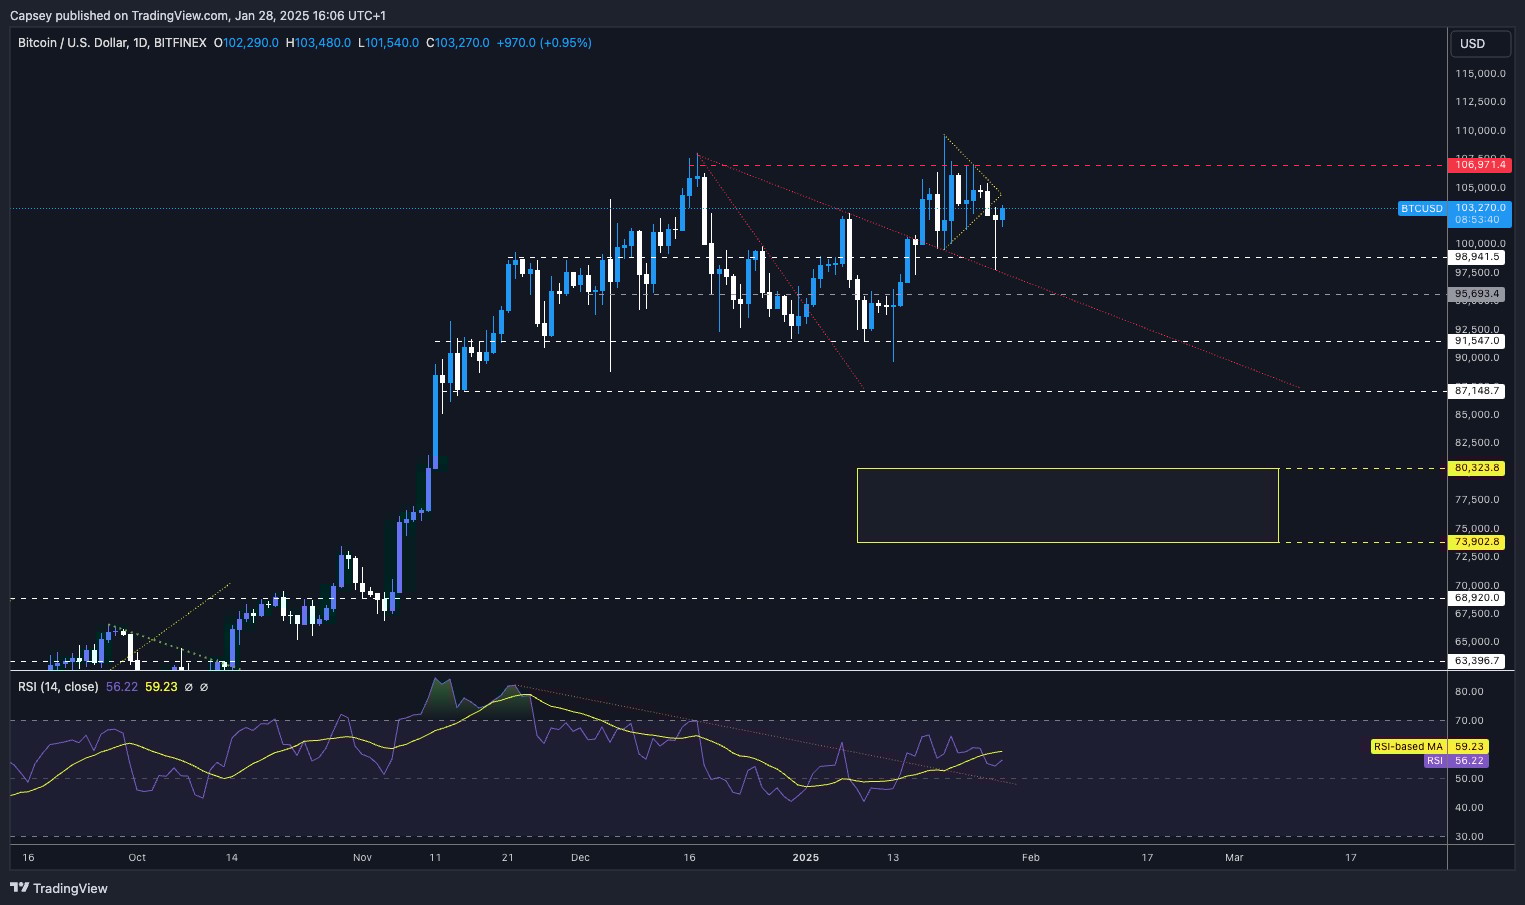
Task: Click the RSI (14, close) legend text
Action: (x=57, y=687)
